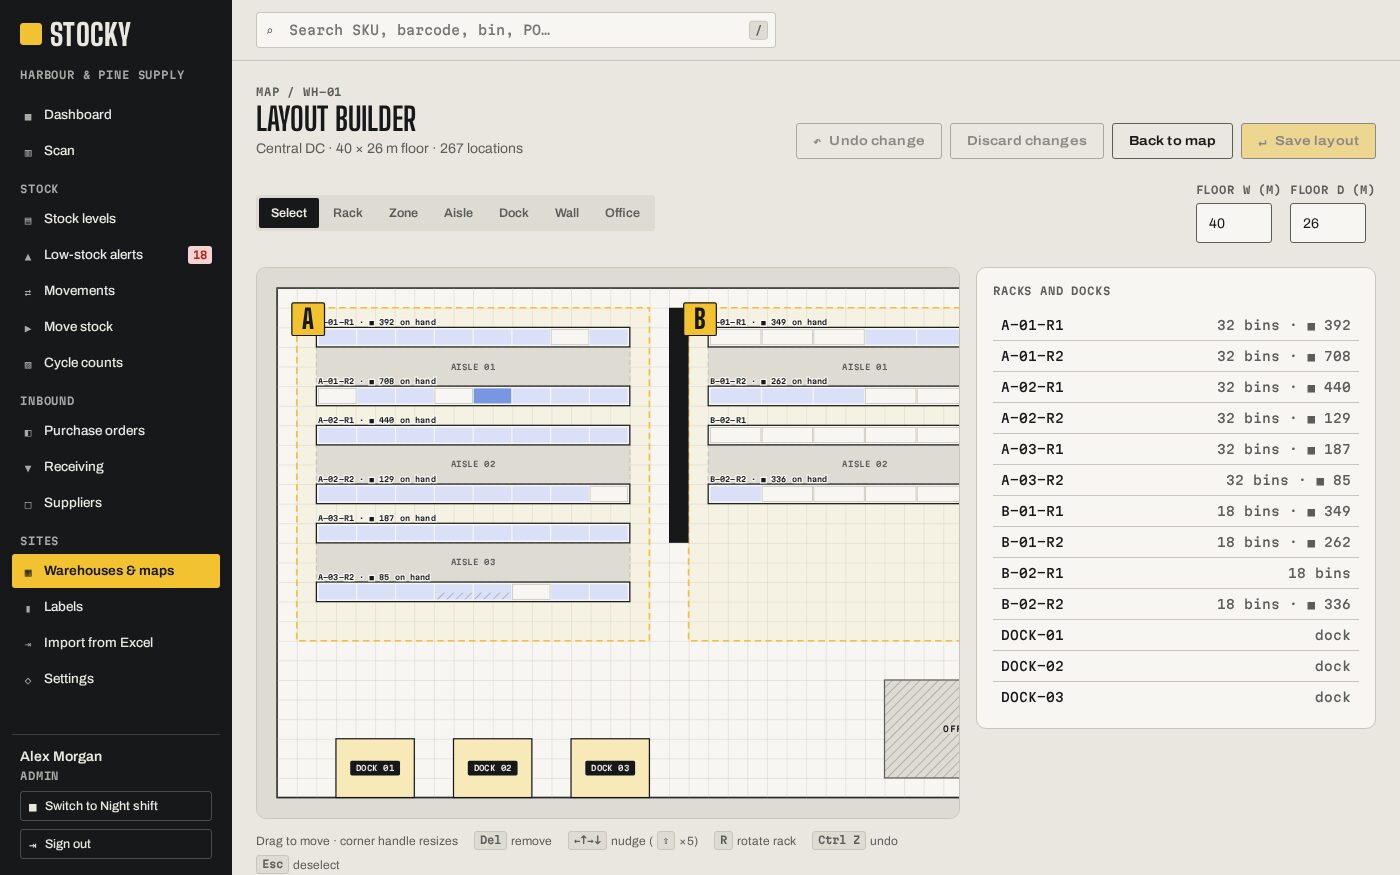Select B-02-R1 in racks list

point(1176,573)
